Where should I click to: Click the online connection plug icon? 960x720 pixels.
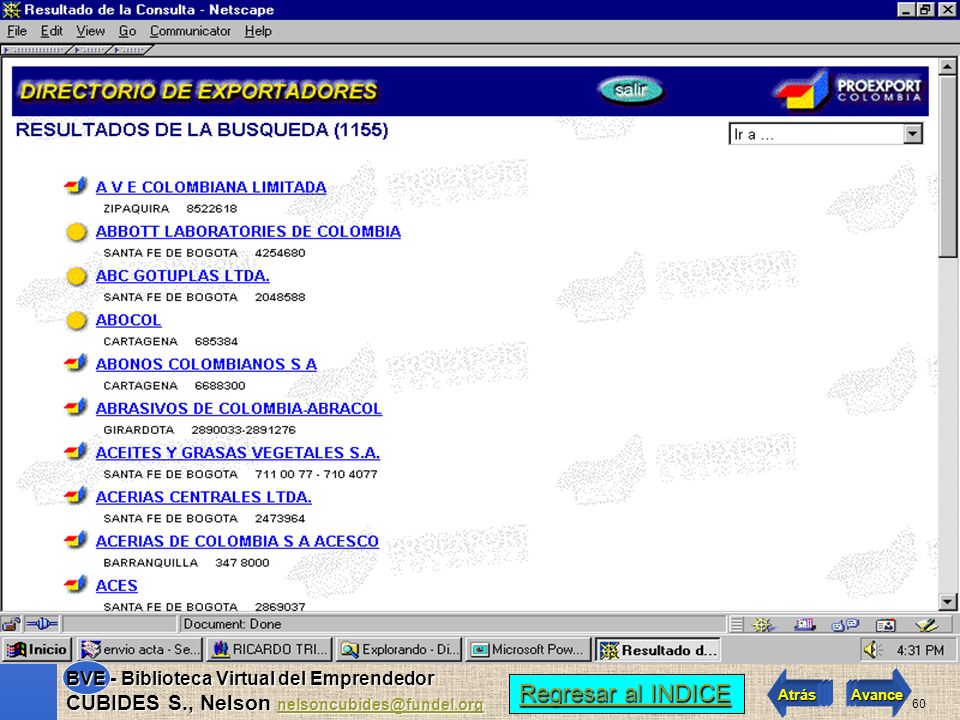click(42, 624)
